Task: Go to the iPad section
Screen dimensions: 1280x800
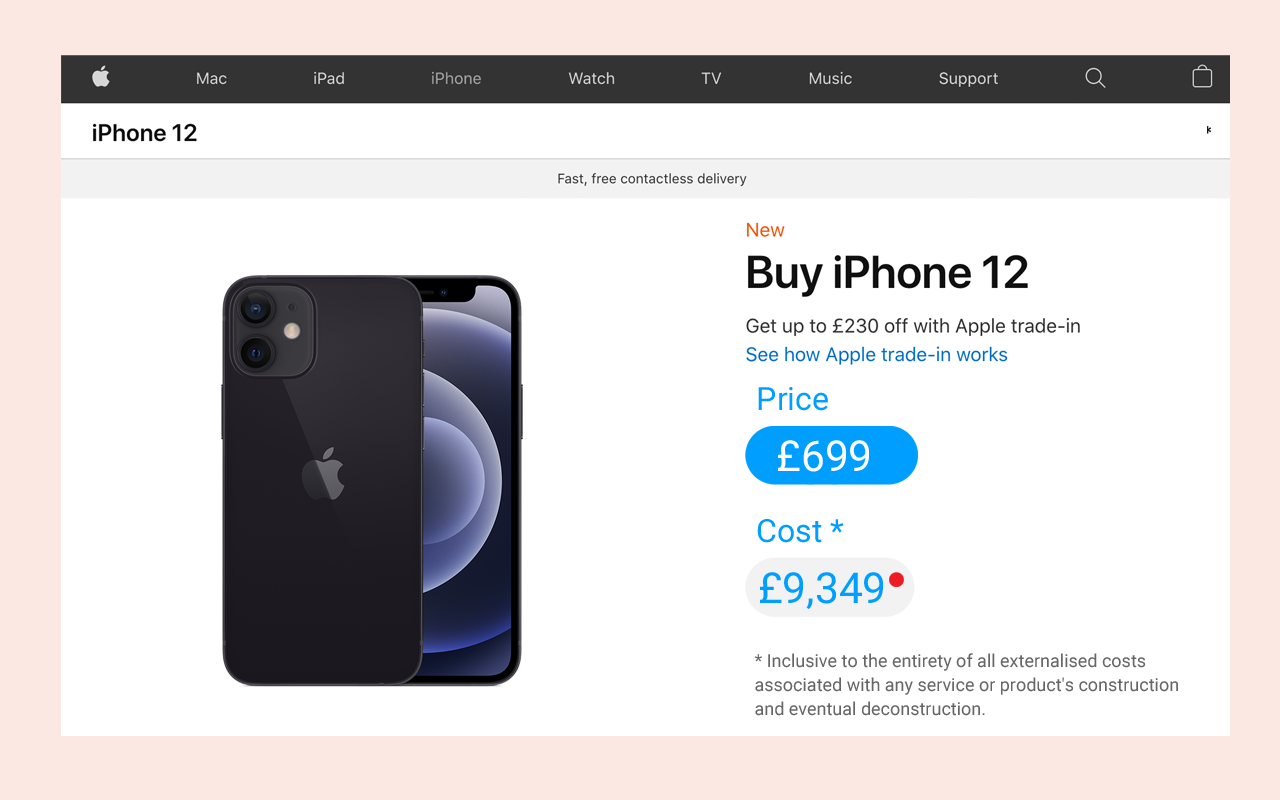Action: 329,78
